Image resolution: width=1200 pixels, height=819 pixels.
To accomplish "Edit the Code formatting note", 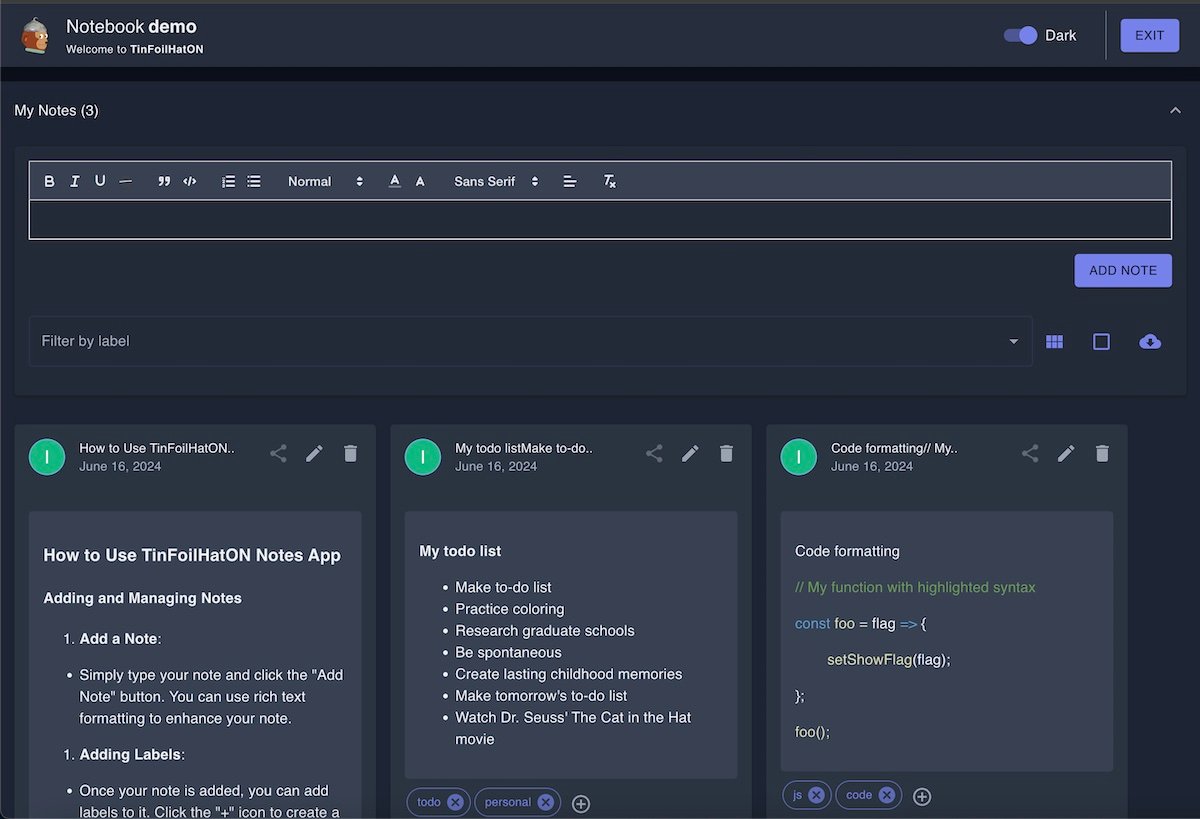I will 1066,454.
